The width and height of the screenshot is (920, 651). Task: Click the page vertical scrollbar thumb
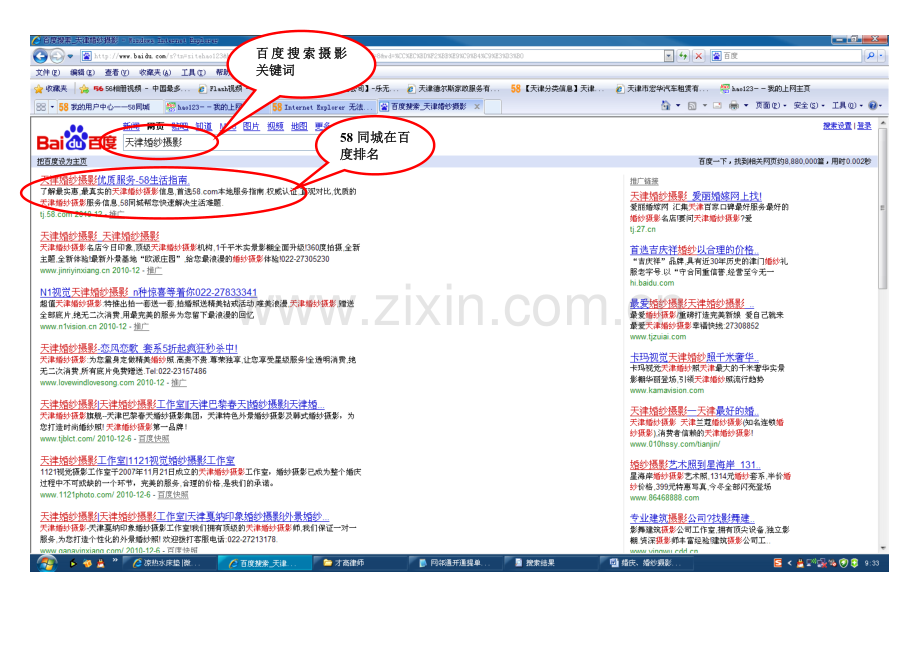pyautogui.click(x=882, y=208)
